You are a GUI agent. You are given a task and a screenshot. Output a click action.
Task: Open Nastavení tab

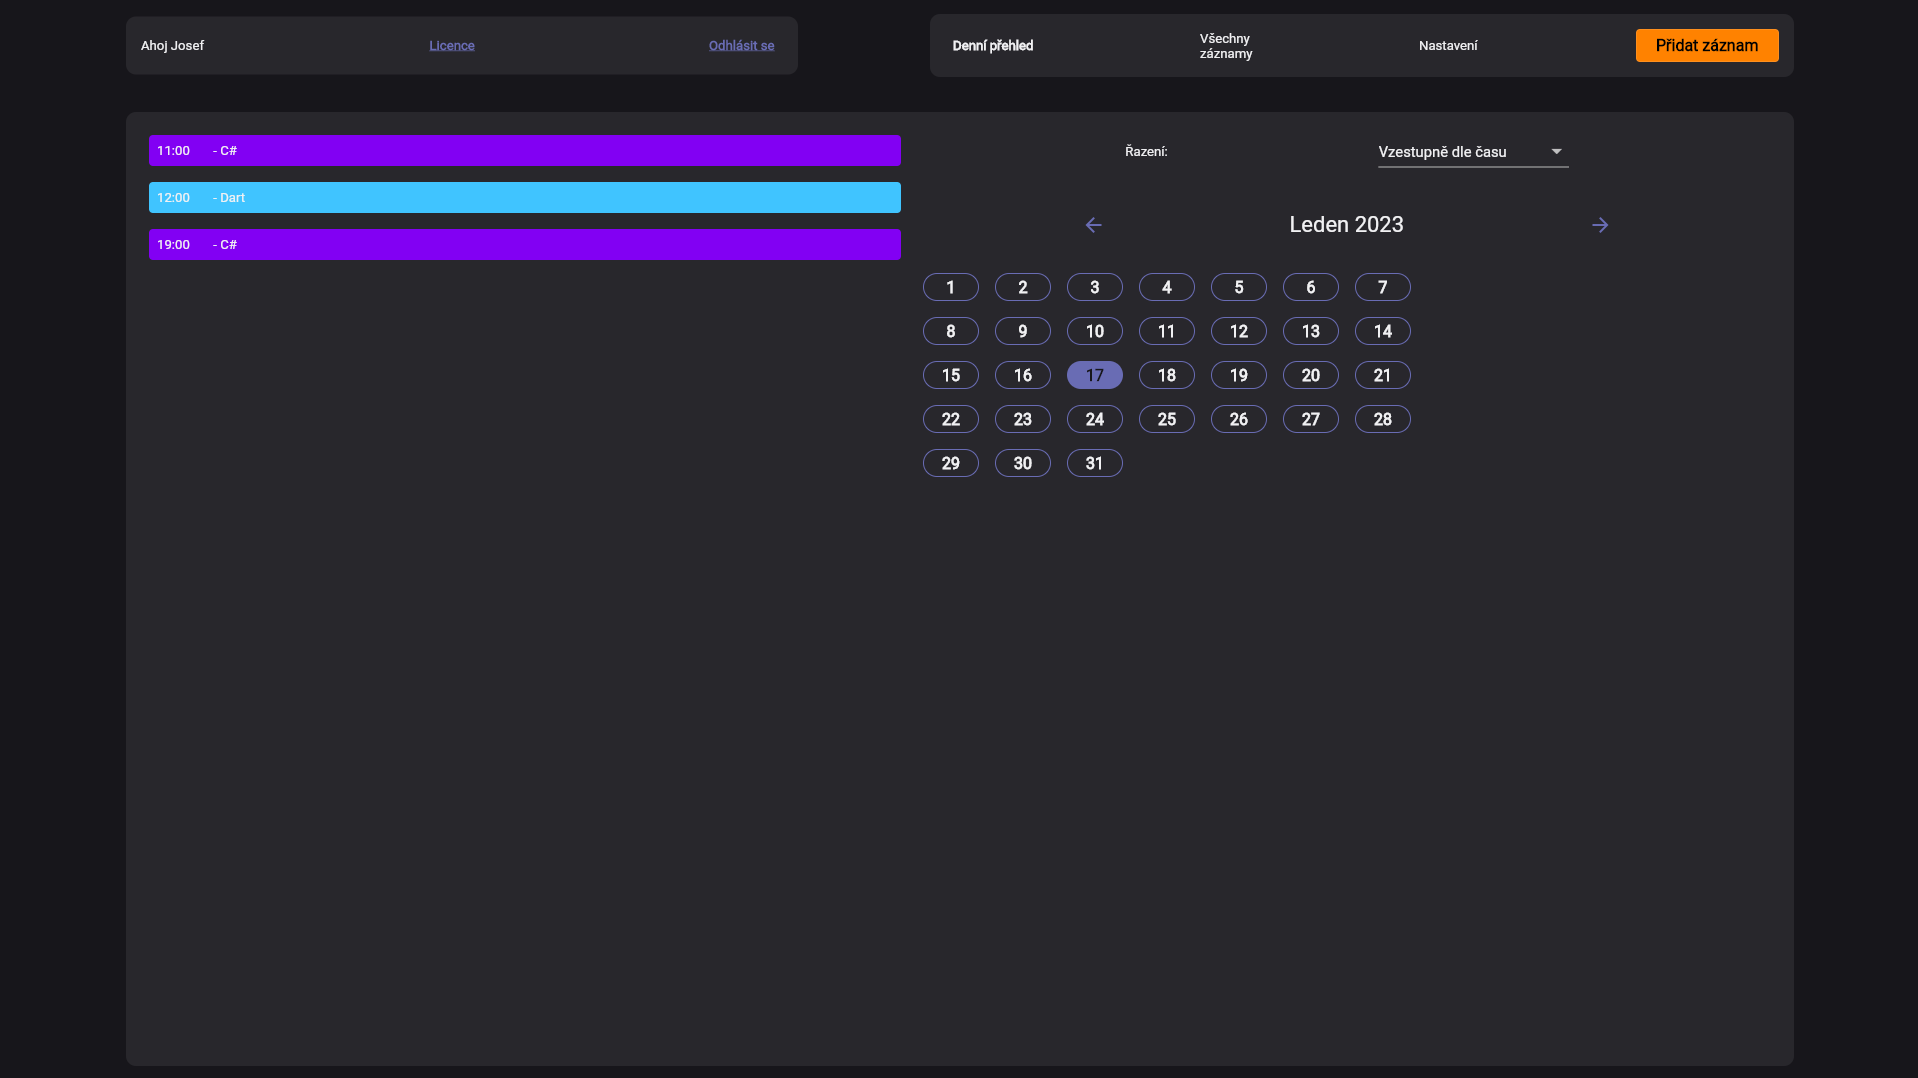click(x=1447, y=46)
